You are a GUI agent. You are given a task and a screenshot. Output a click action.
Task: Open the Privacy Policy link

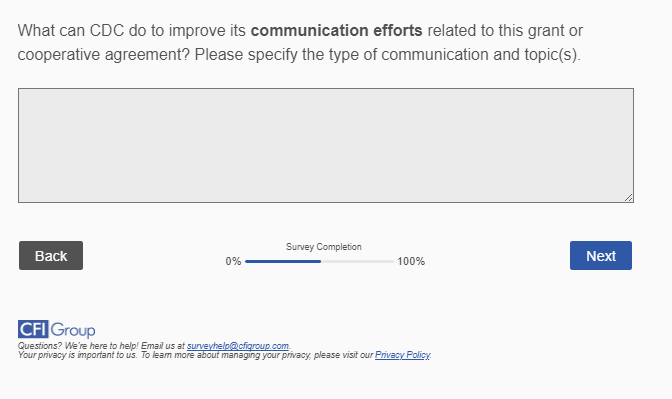coord(402,355)
